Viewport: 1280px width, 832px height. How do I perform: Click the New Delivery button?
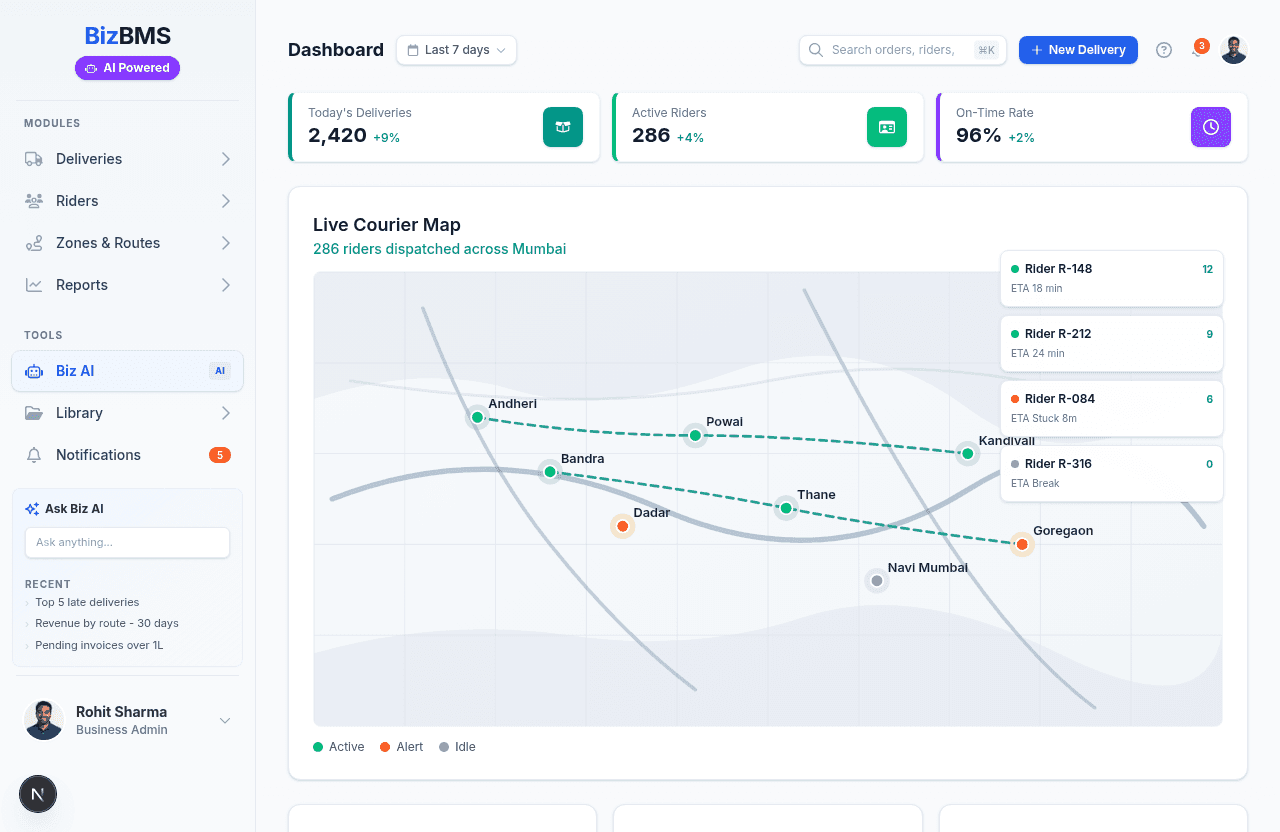(1078, 50)
